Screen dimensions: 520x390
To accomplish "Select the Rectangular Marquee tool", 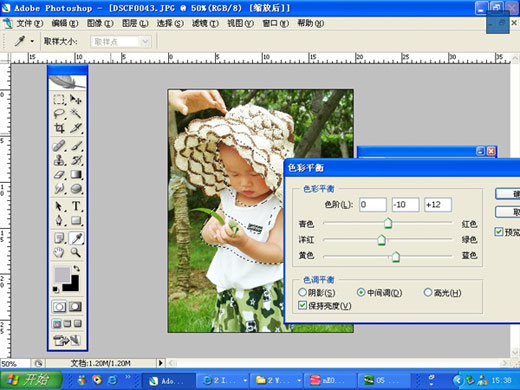I will [x=59, y=100].
